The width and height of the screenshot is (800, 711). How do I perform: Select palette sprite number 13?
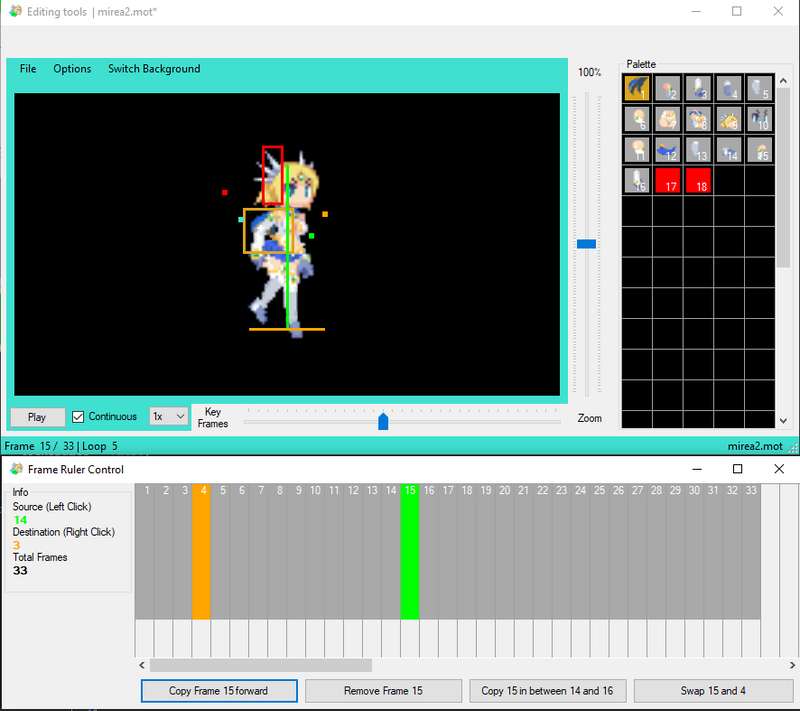[698, 149]
